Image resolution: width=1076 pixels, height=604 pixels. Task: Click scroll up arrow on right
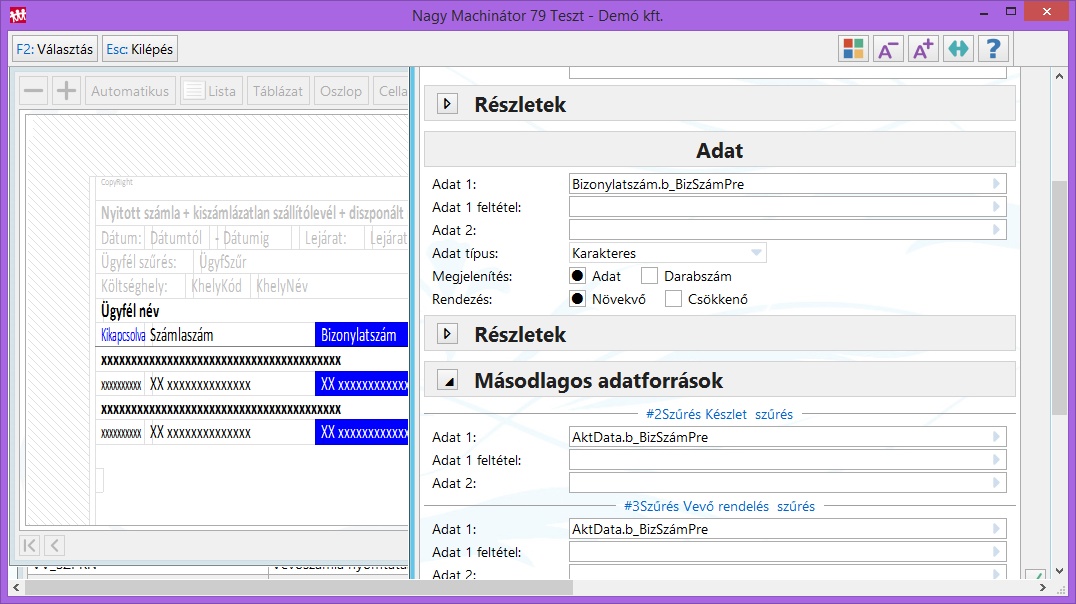(x=1059, y=76)
